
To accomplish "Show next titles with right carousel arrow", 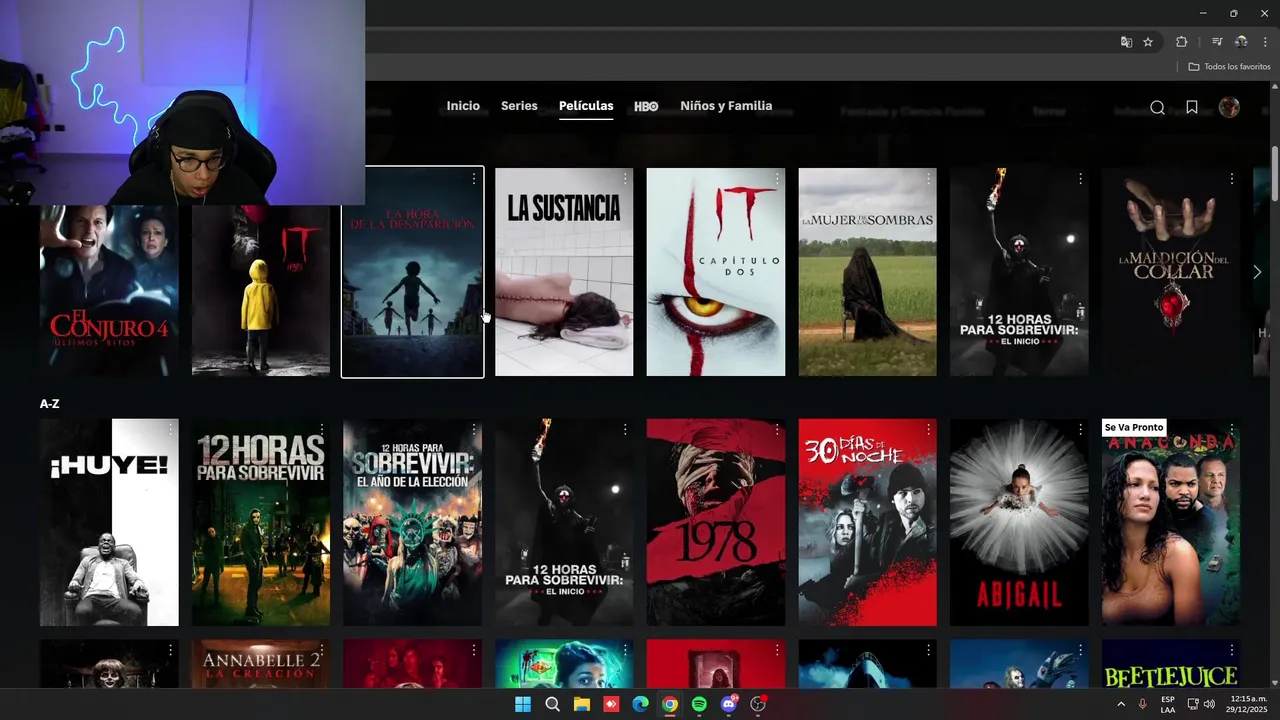I will click(x=1257, y=272).
